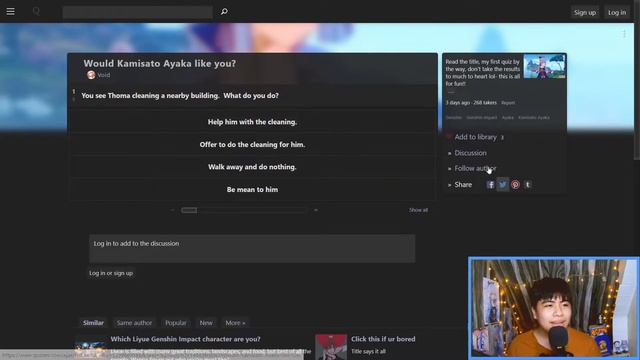Image resolution: width=640 pixels, height=360 pixels.
Task: Choose answer 'Help him with the cleaning.'
Action: 252,122
